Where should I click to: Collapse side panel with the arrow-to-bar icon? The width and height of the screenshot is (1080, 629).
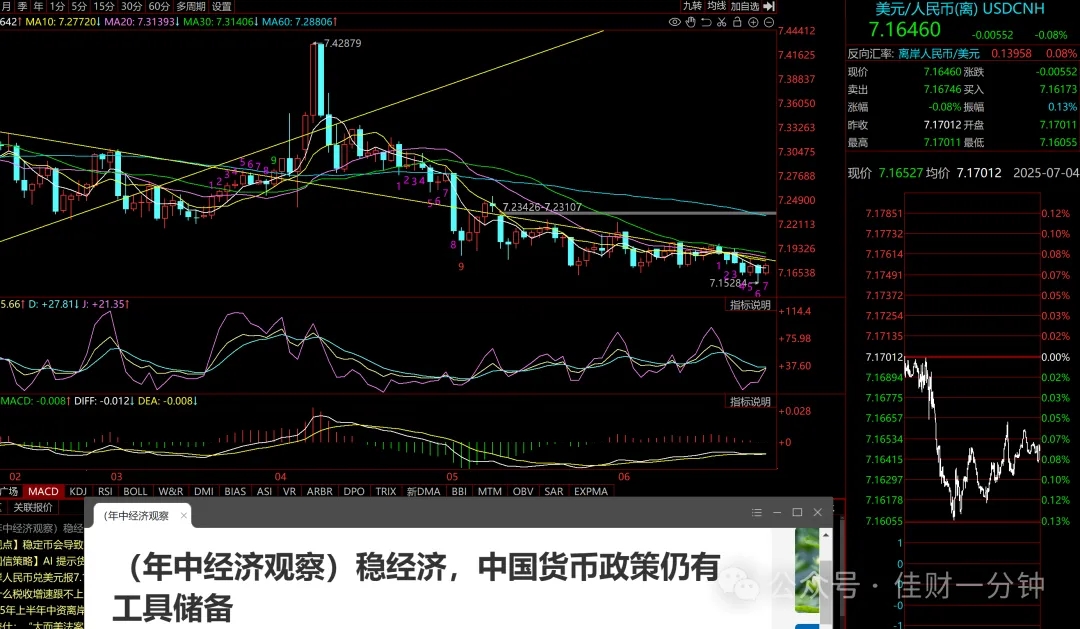pyautogui.click(x=769, y=6)
